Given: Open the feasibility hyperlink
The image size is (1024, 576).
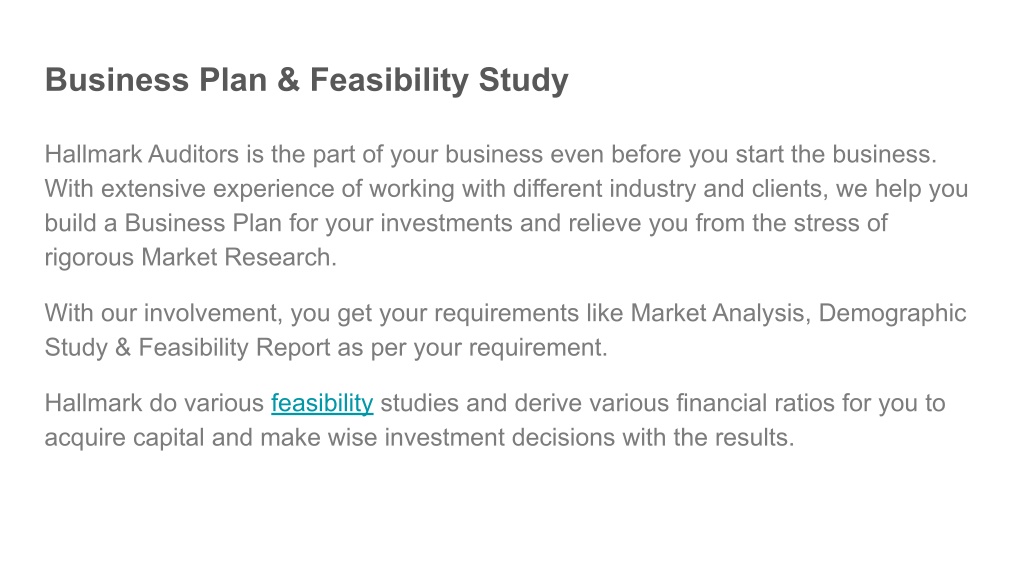Looking at the screenshot, I should click(322, 403).
